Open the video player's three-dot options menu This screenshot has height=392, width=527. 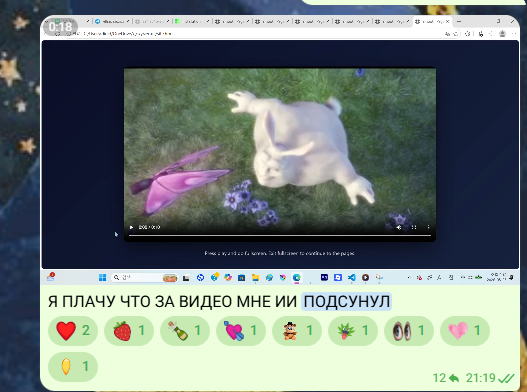pos(429,227)
